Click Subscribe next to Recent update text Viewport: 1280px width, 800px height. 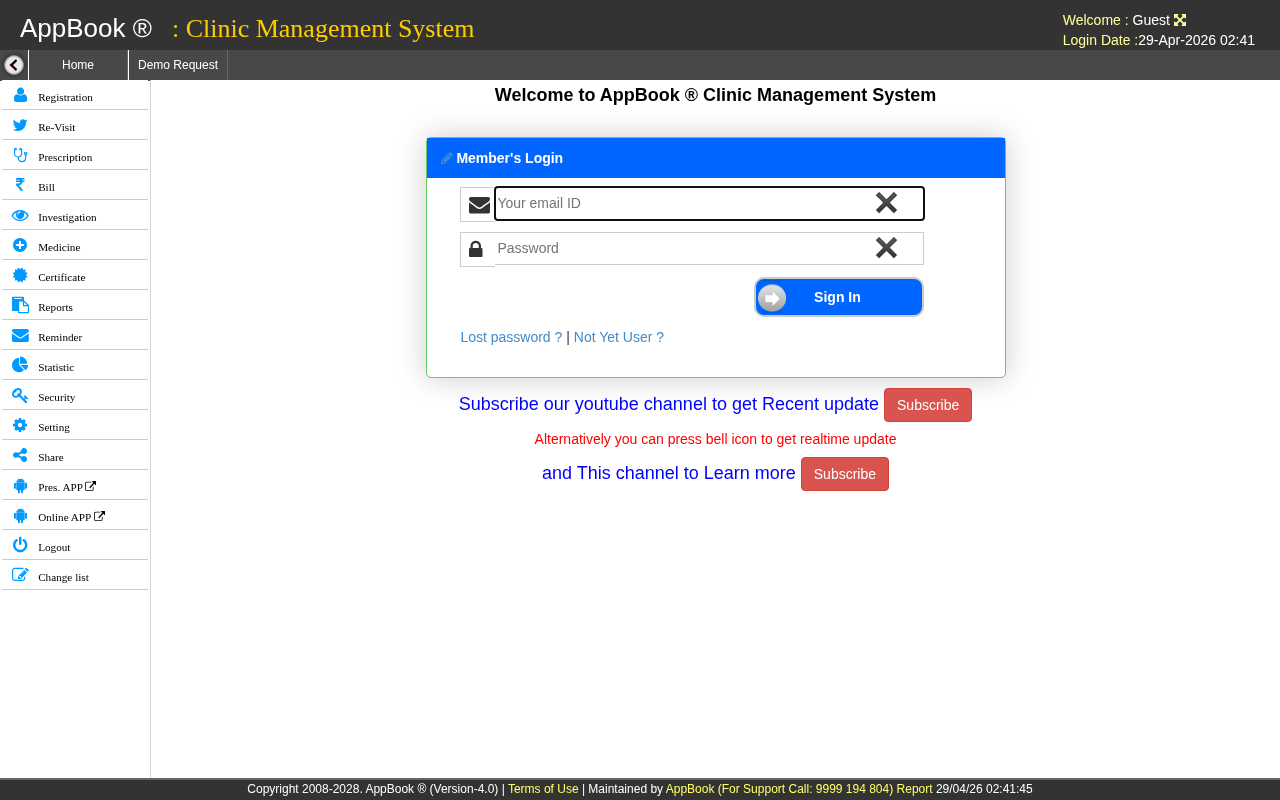click(x=927, y=405)
